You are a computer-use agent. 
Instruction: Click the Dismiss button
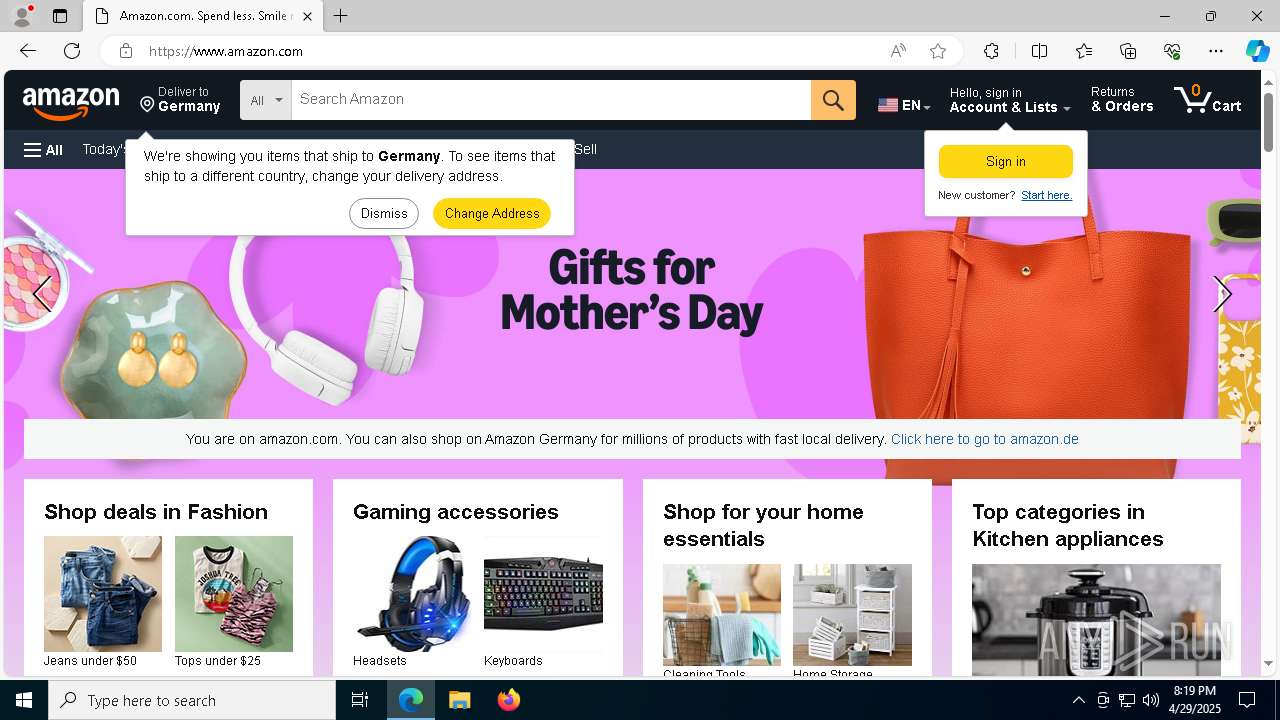pos(384,213)
